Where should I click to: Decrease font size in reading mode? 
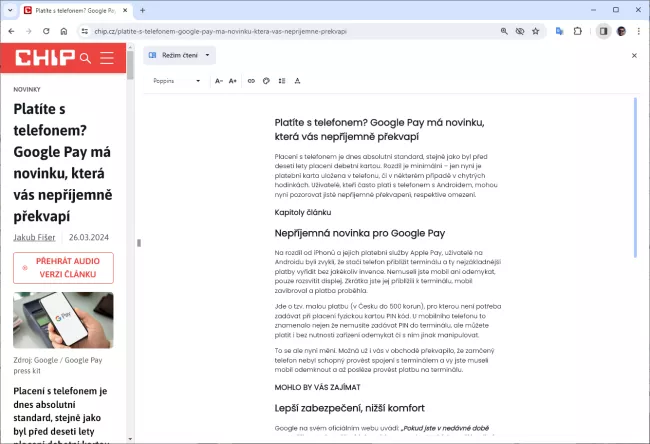tap(219, 80)
